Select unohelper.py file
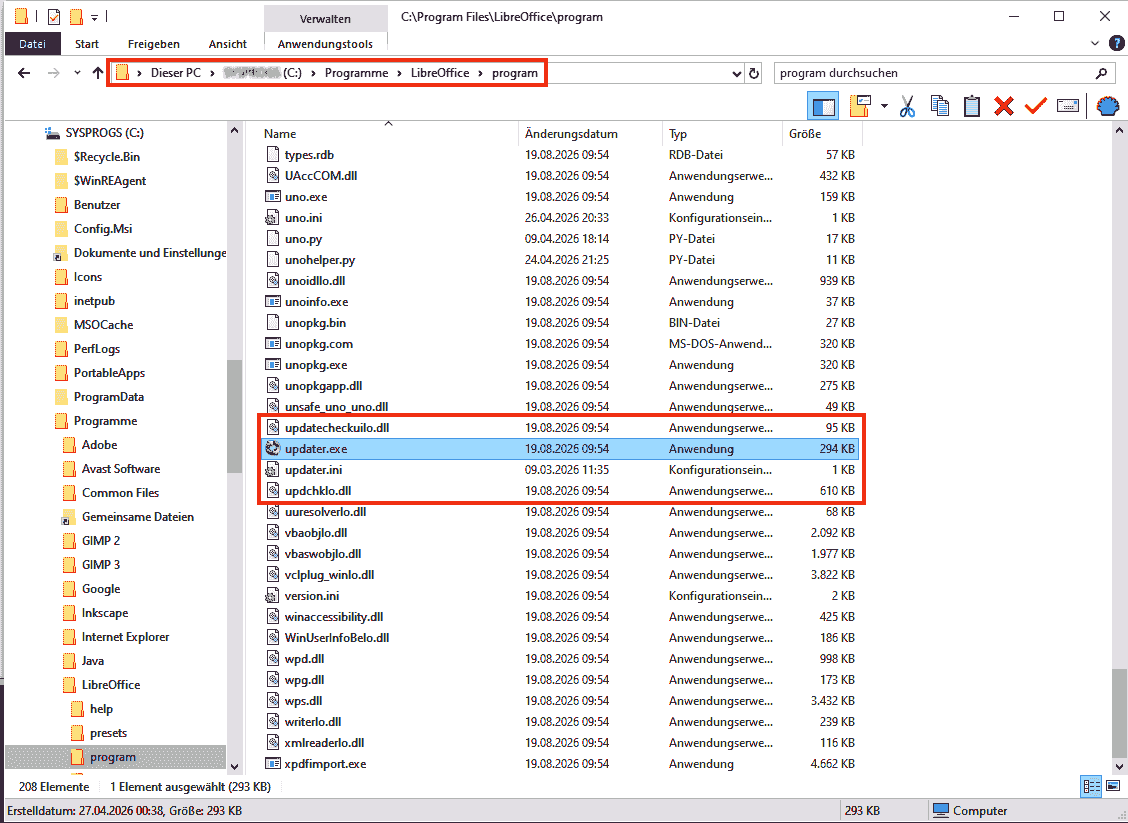The width and height of the screenshot is (1128, 823). pos(320,260)
